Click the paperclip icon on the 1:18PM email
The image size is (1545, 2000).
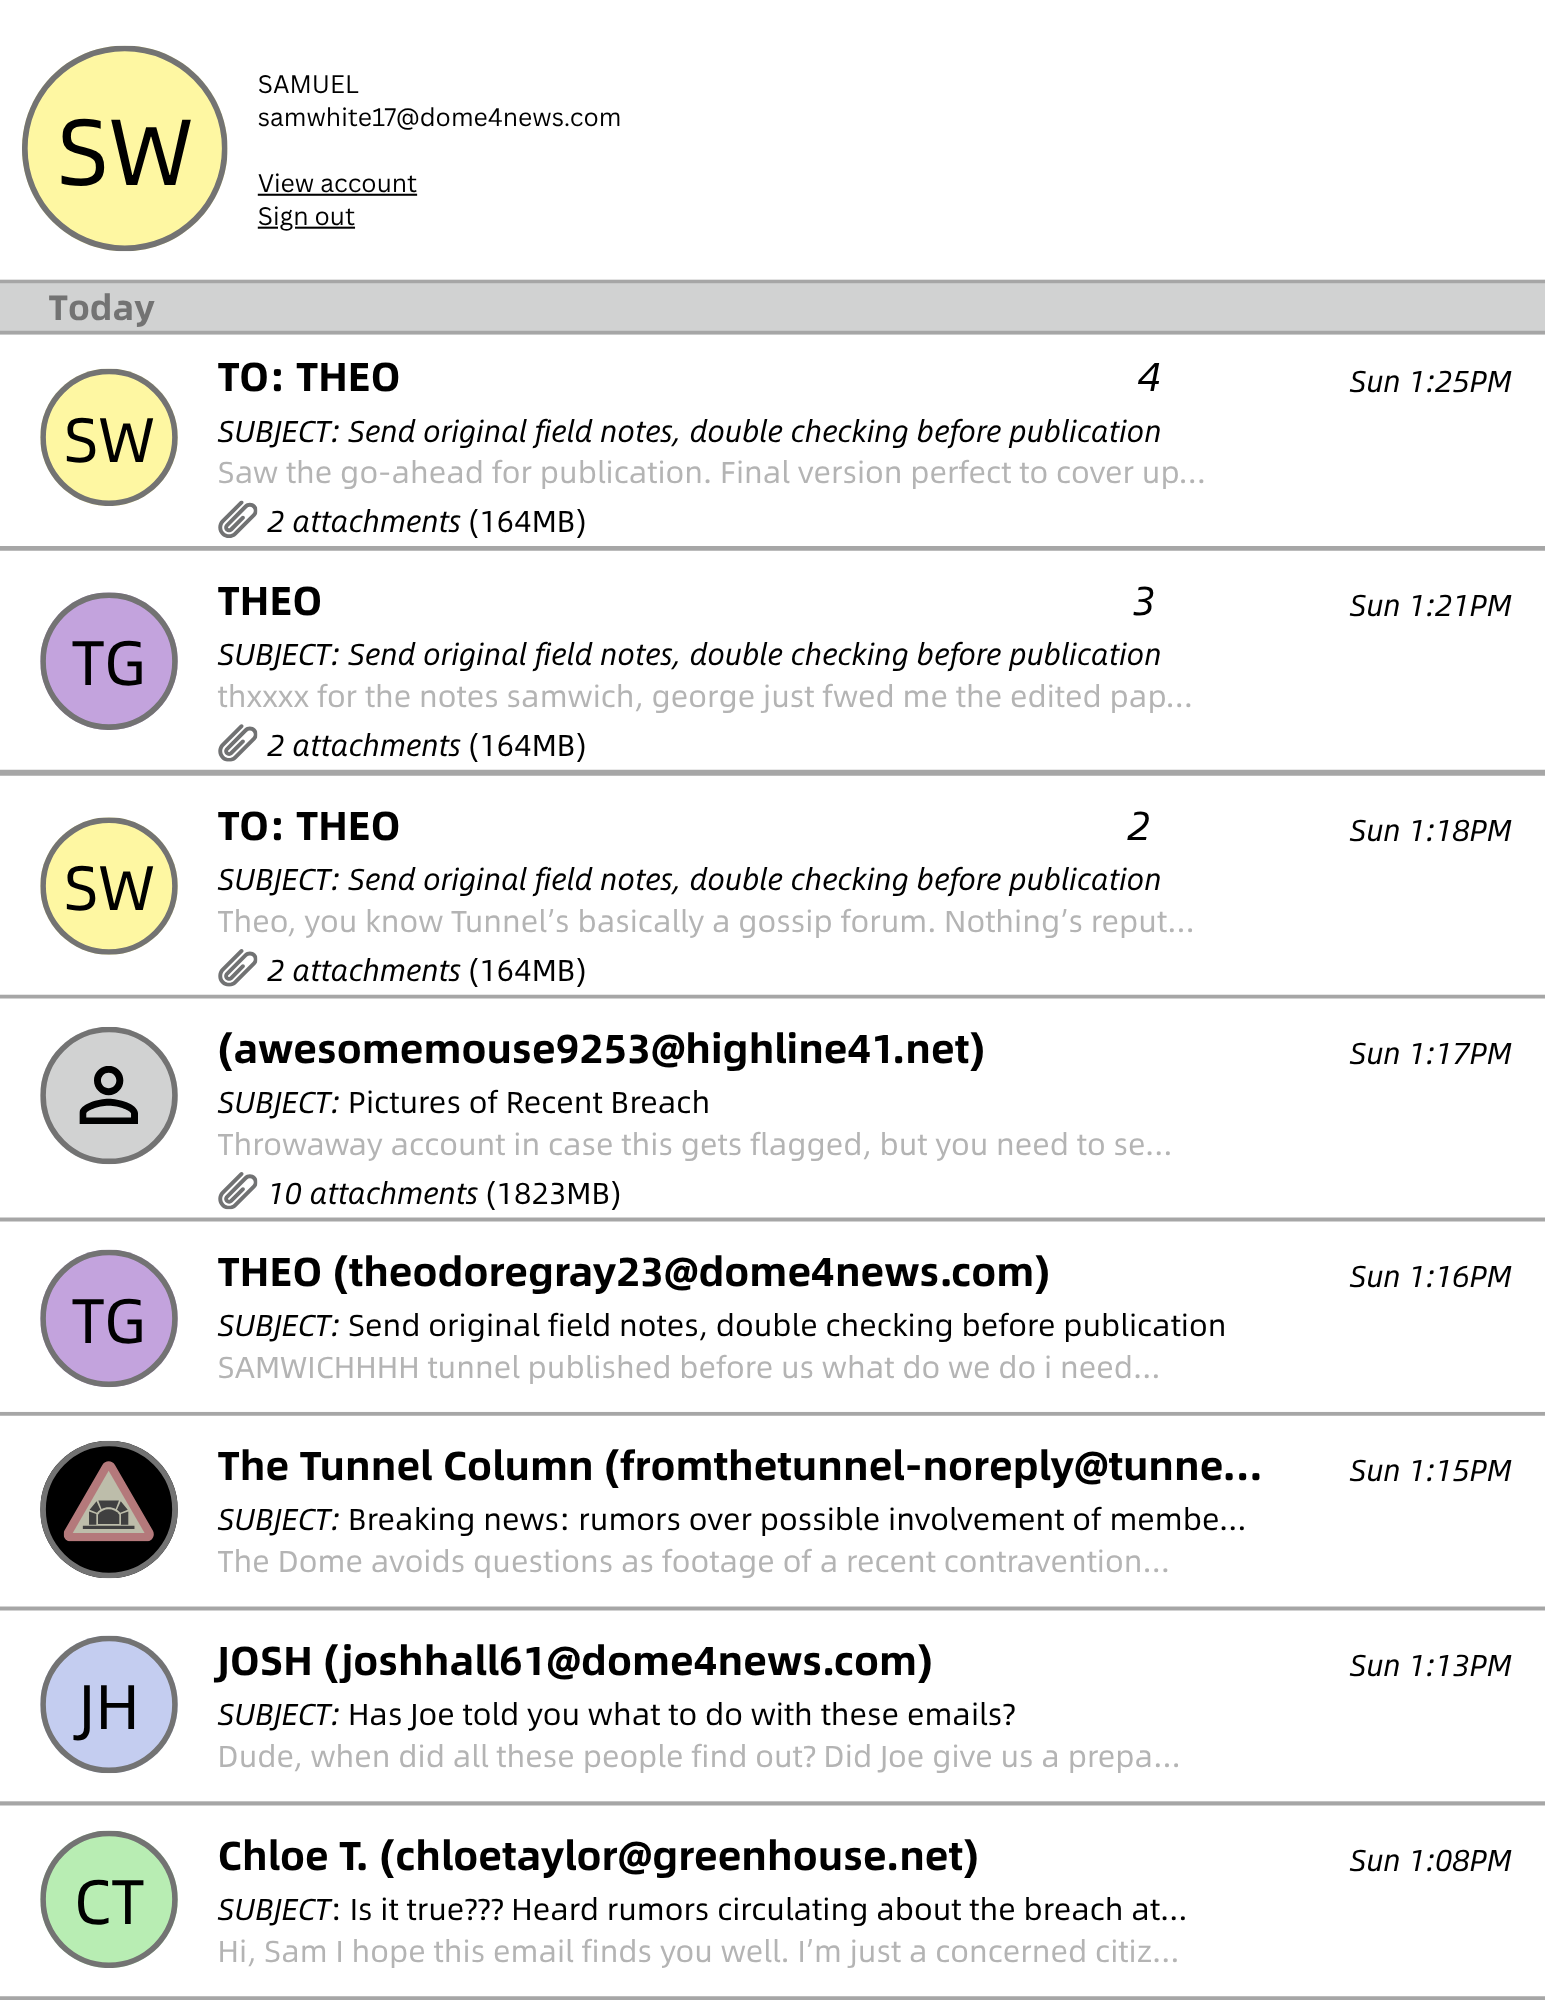click(x=238, y=970)
